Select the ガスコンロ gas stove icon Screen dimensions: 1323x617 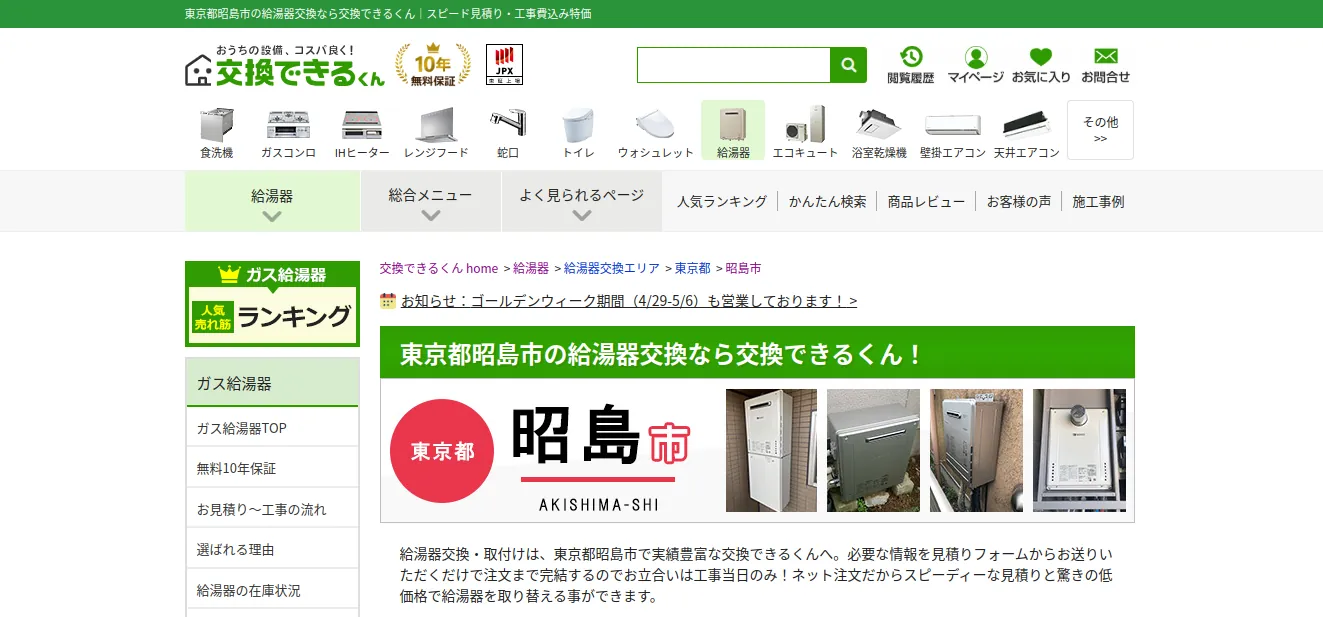click(x=288, y=131)
